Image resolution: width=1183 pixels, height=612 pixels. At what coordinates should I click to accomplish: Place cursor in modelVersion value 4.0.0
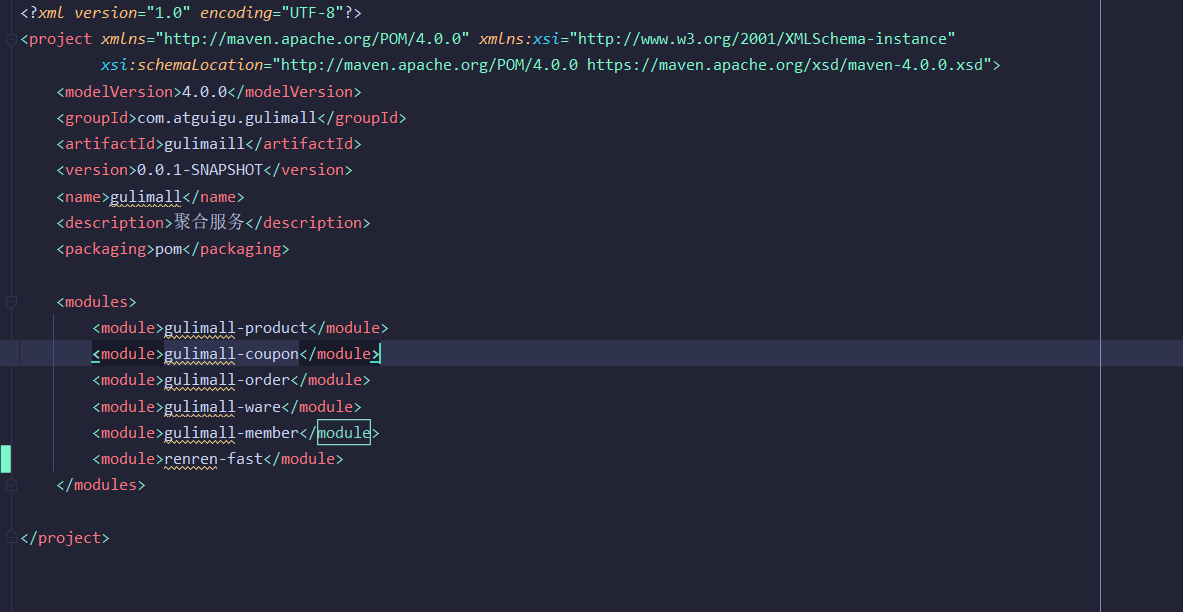tap(204, 92)
